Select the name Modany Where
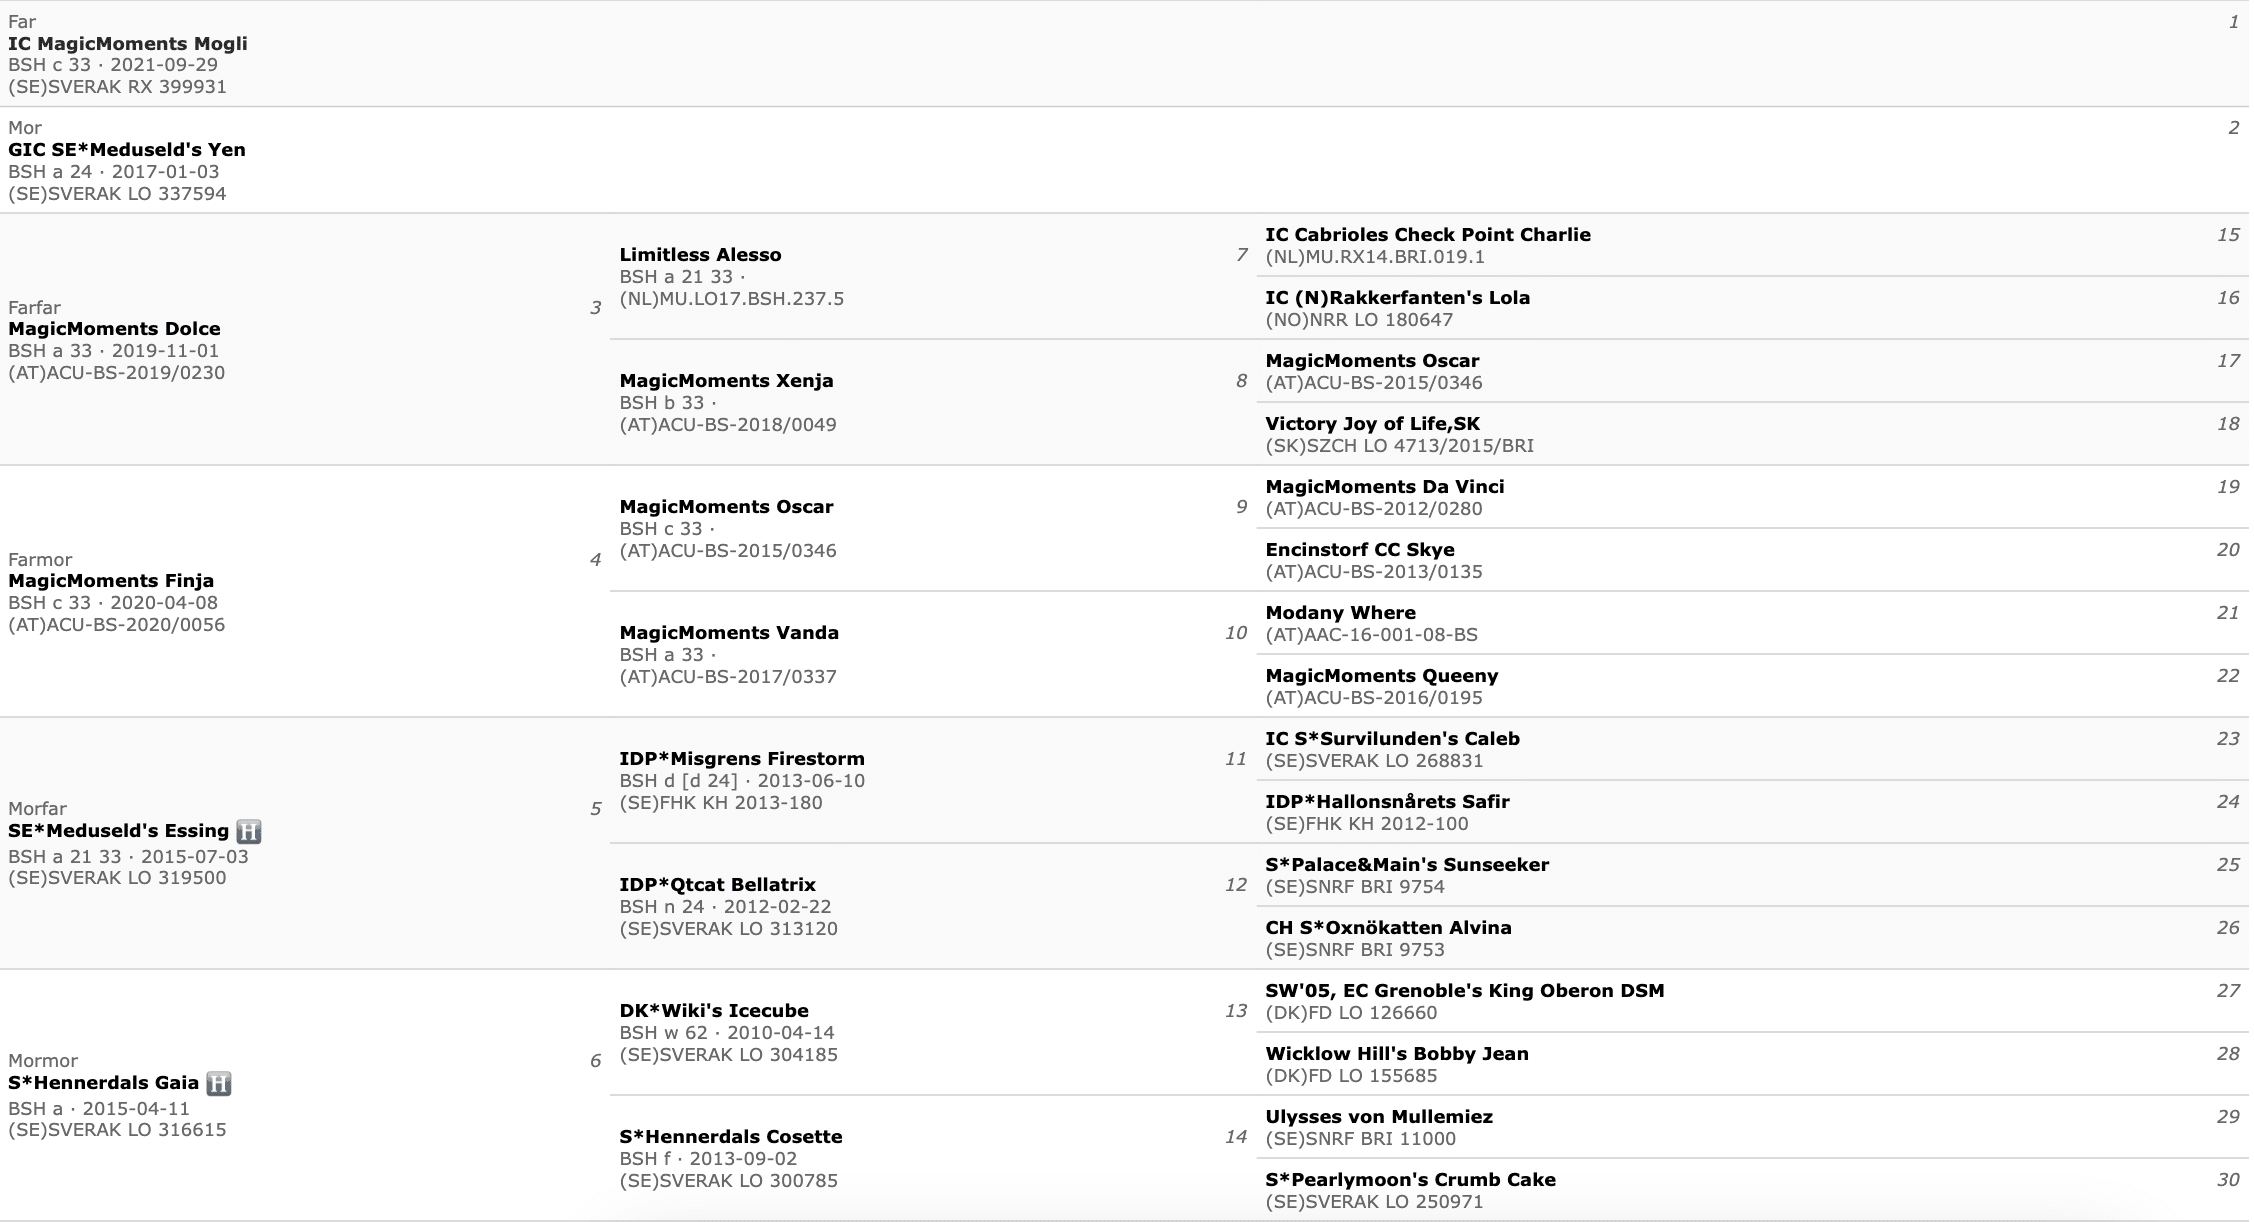 1340,613
